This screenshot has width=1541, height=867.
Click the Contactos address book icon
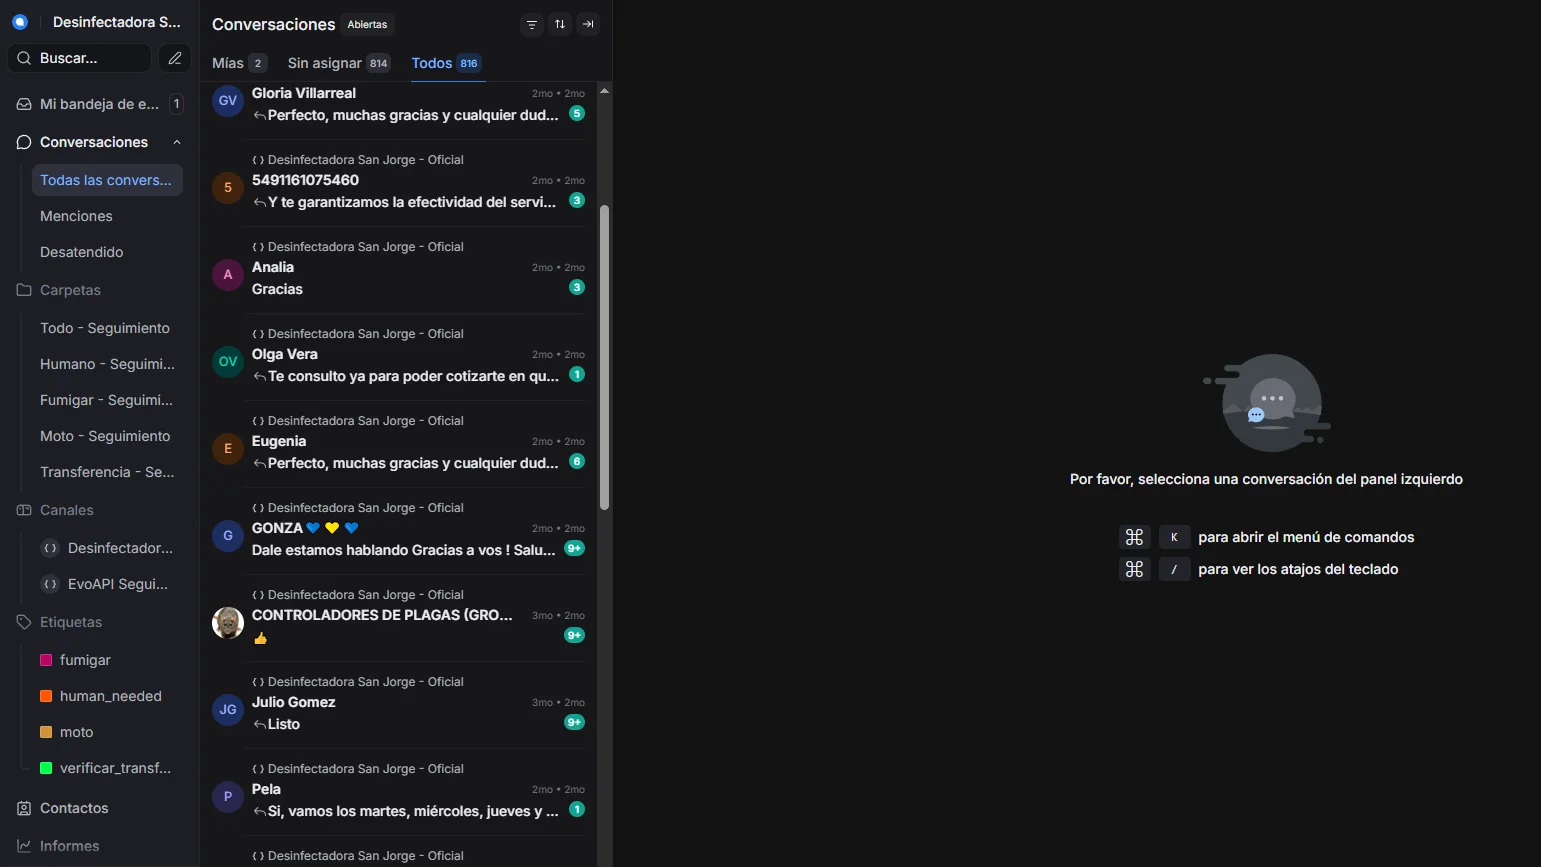[24, 808]
